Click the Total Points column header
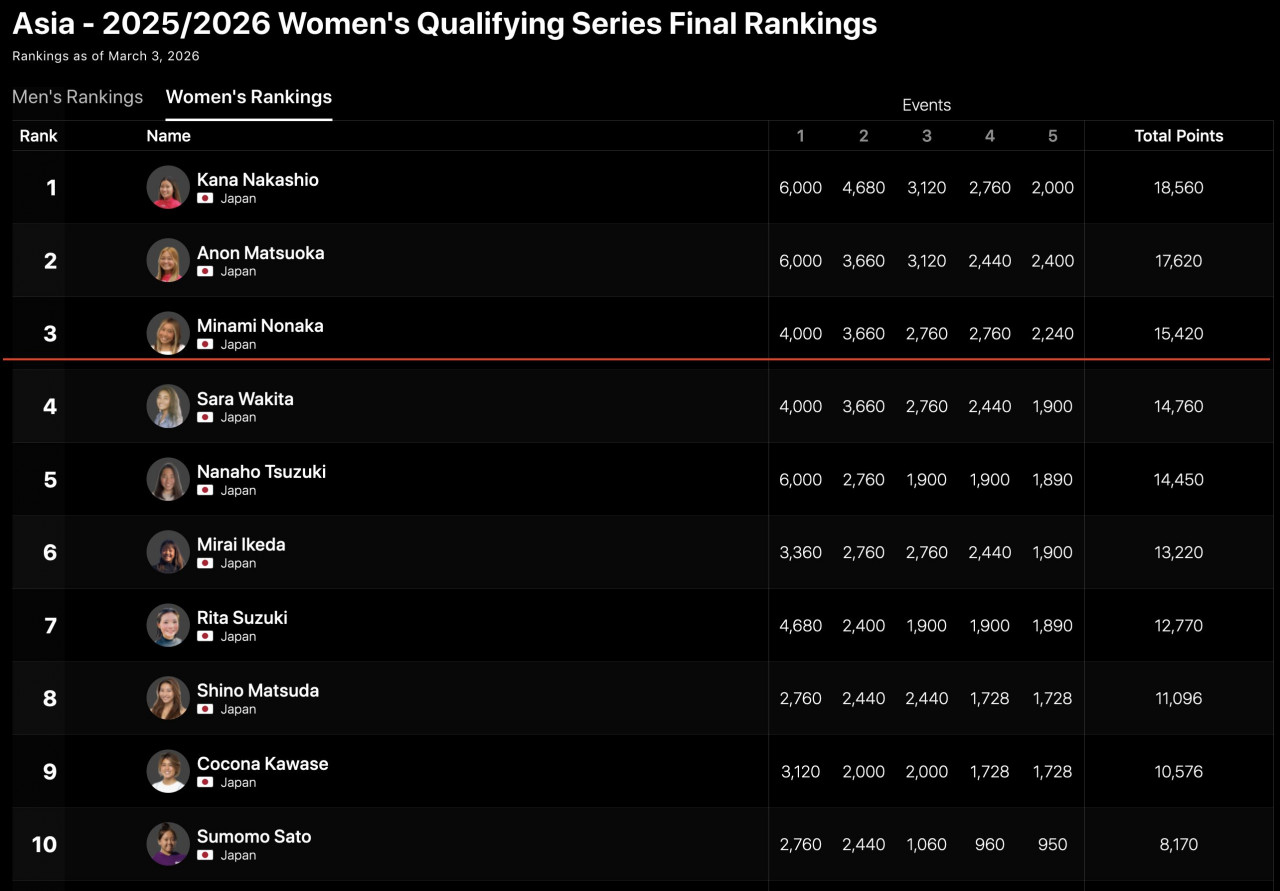Screen dimensions: 1280x891 click(x=1178, y=136)
